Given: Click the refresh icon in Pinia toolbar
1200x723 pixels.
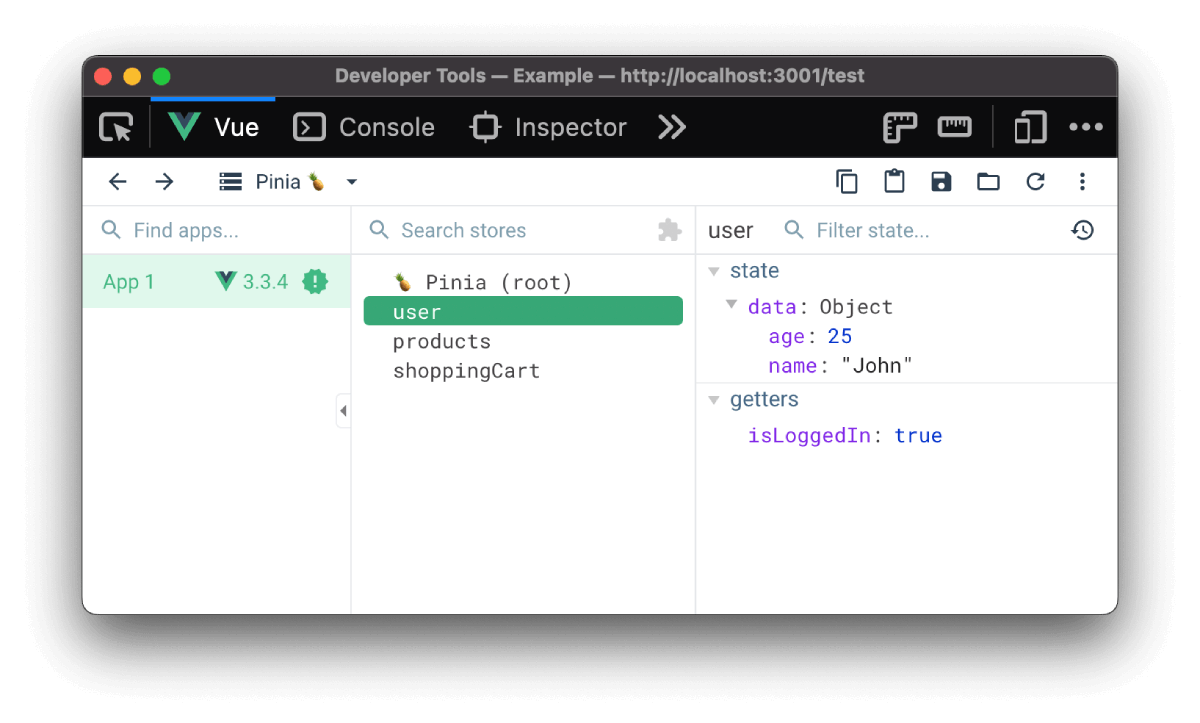Looking at the screenshot, I should pyautogui.click(x=1035, y=181).
